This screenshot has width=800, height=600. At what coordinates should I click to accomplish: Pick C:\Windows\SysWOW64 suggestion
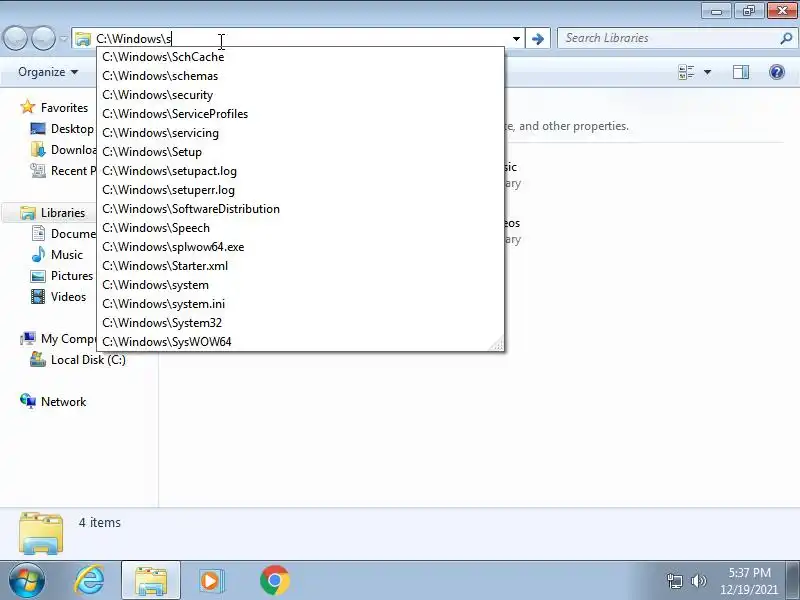point(301,342)
